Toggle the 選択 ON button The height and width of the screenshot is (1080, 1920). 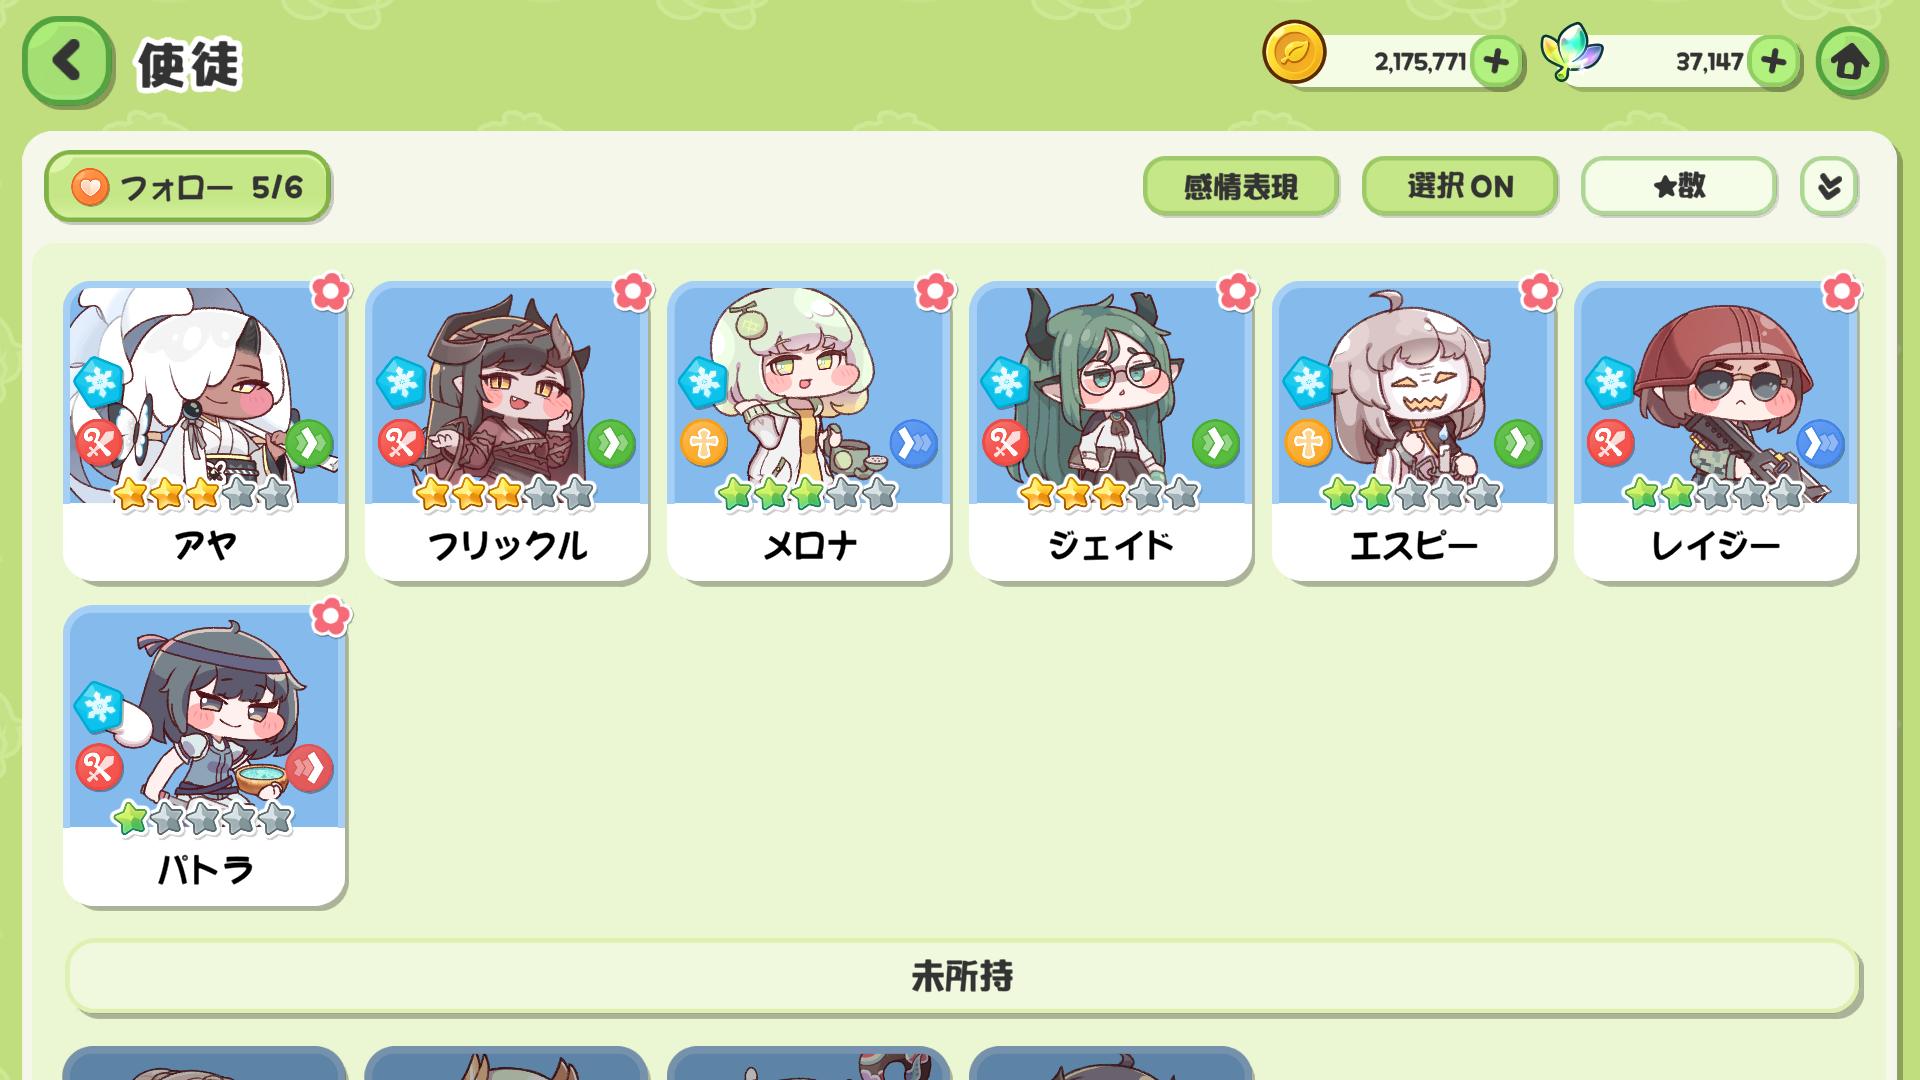1459,186
